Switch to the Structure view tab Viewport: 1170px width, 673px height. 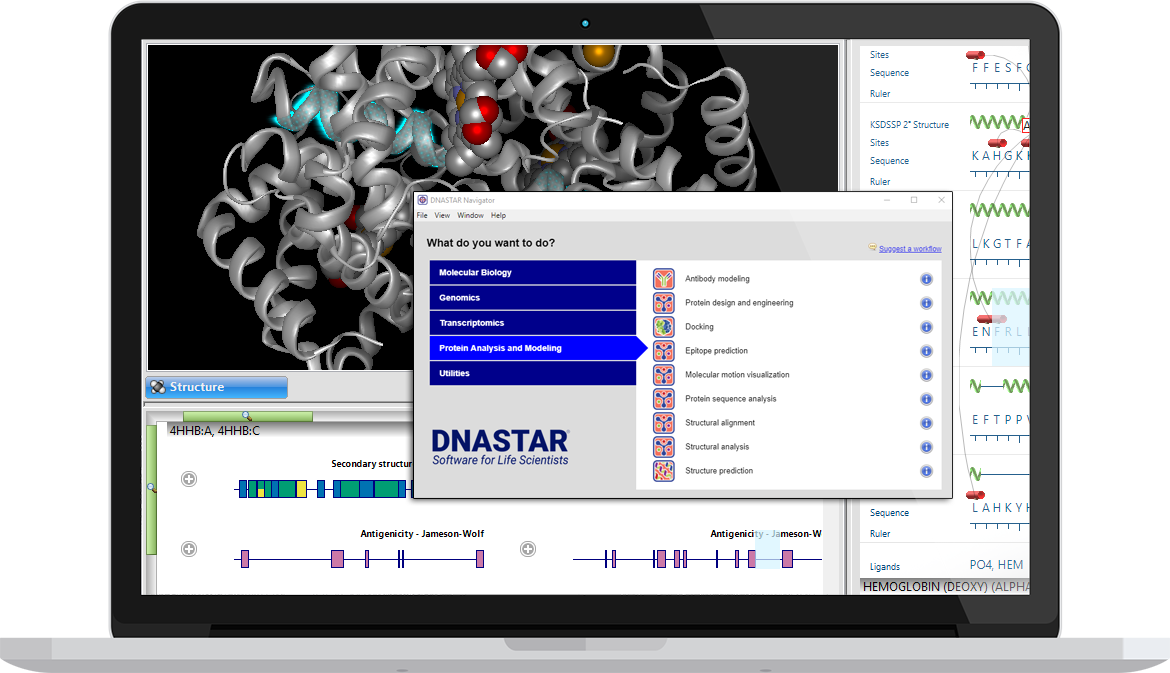[x=216, y=387]
